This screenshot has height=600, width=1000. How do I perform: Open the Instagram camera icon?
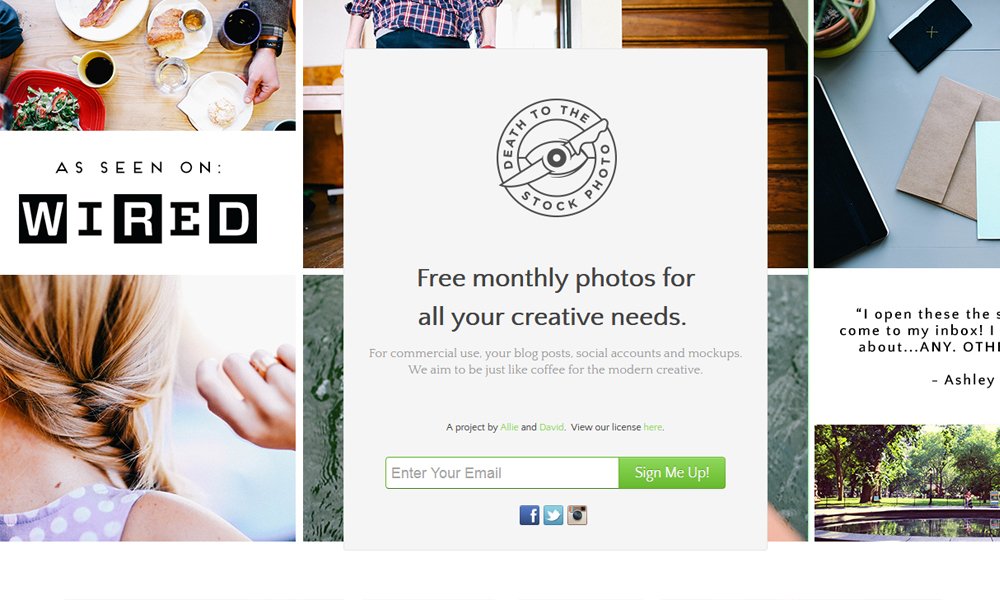click(577, 515)
